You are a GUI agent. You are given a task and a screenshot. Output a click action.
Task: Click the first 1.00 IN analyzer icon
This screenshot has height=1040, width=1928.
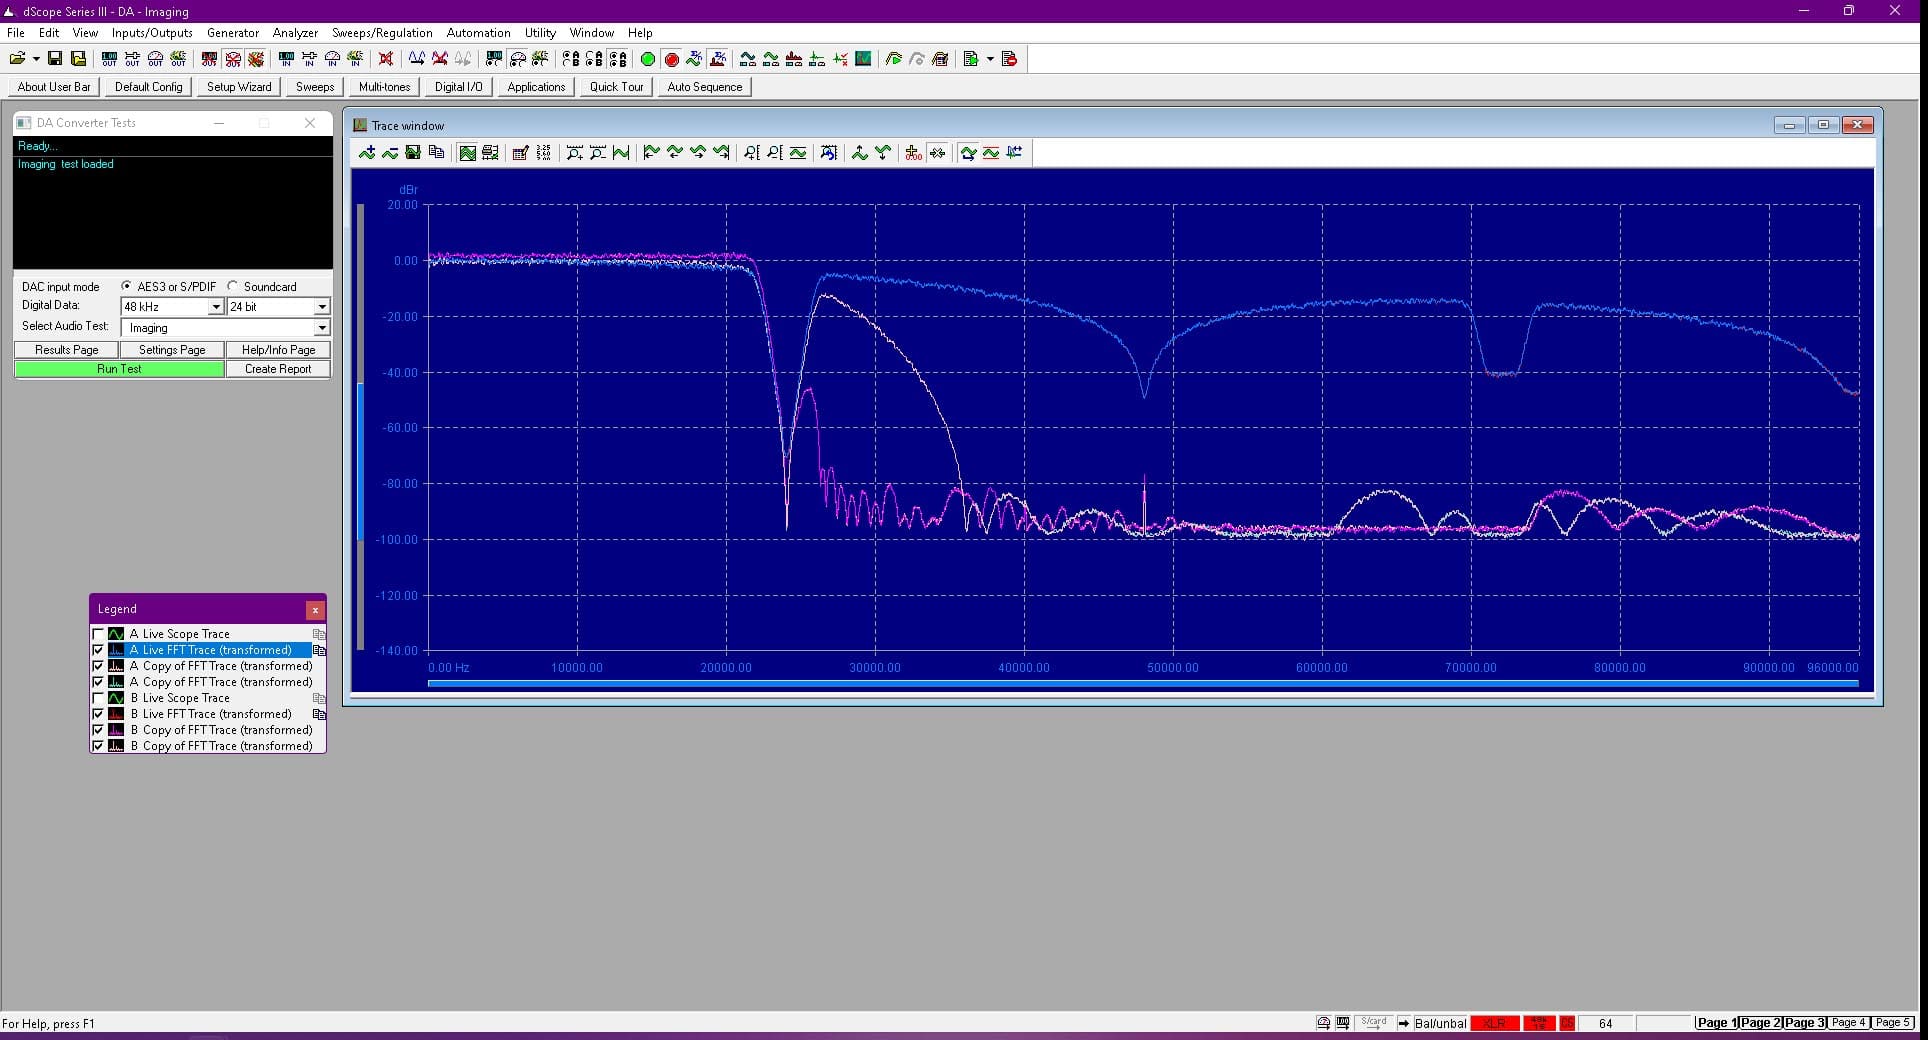286,59
